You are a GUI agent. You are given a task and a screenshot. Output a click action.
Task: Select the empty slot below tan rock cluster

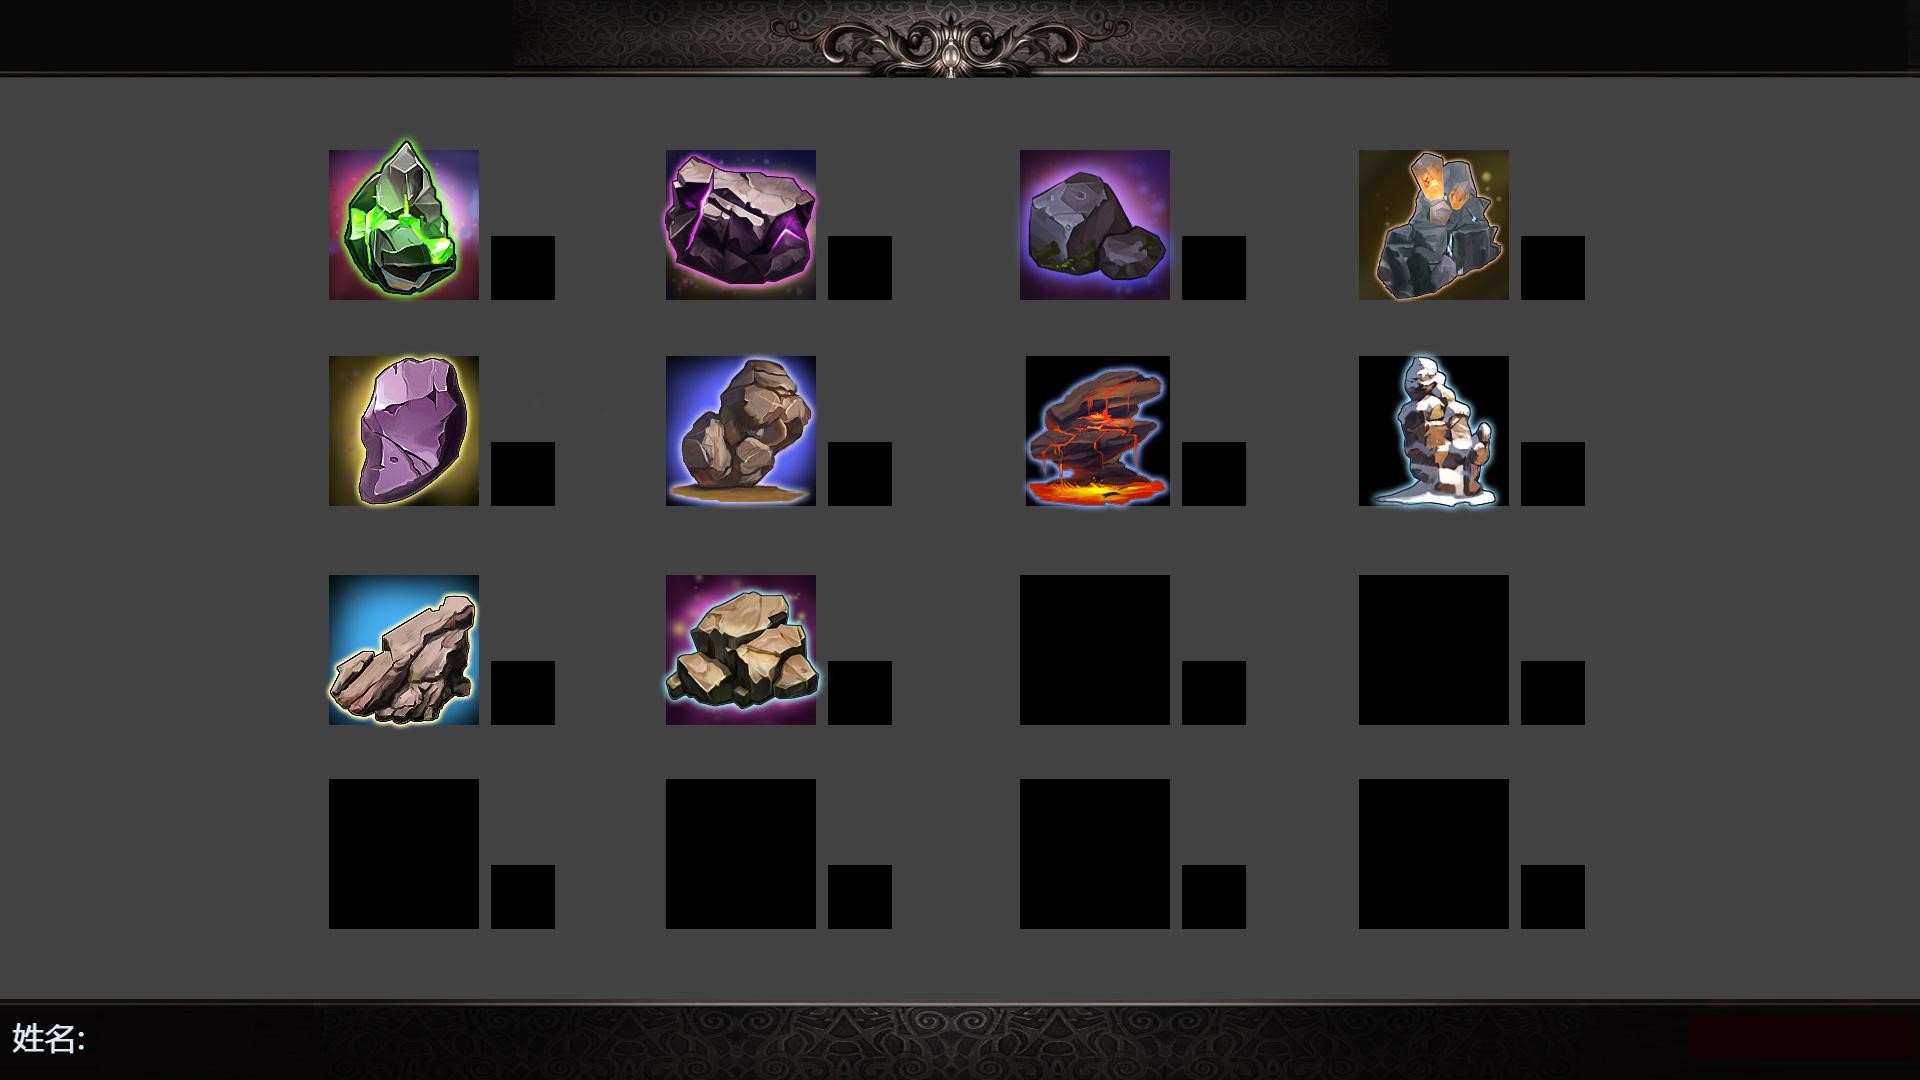(x=741, y=854)
